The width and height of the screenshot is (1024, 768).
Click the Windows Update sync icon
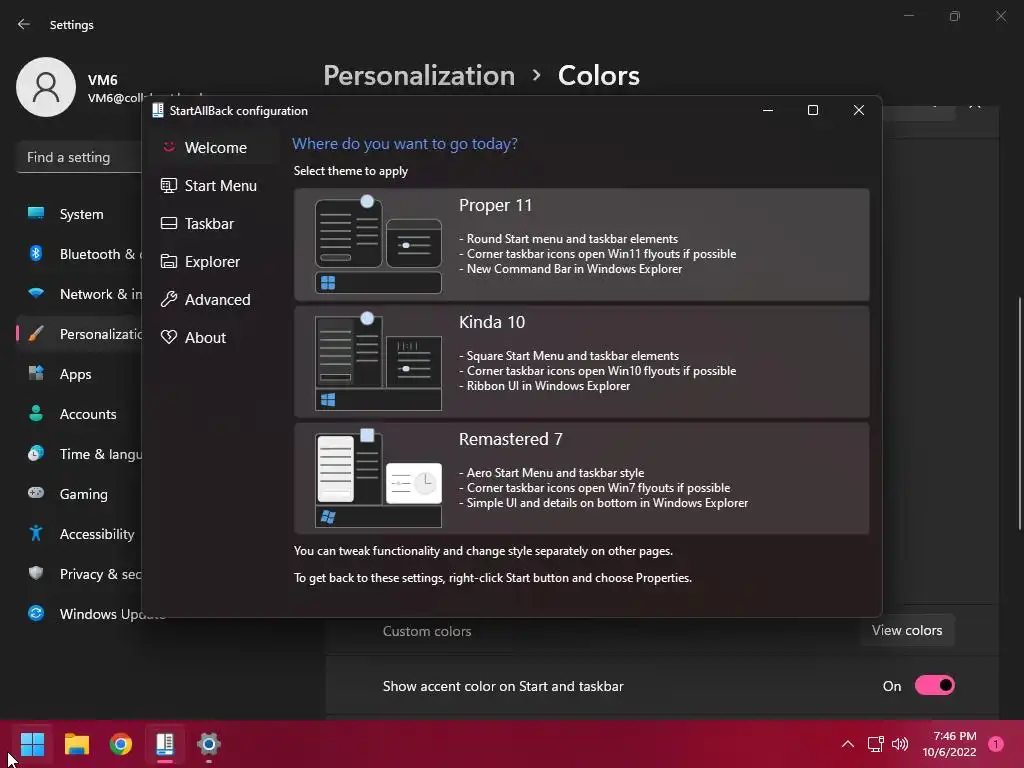[36, 613]
